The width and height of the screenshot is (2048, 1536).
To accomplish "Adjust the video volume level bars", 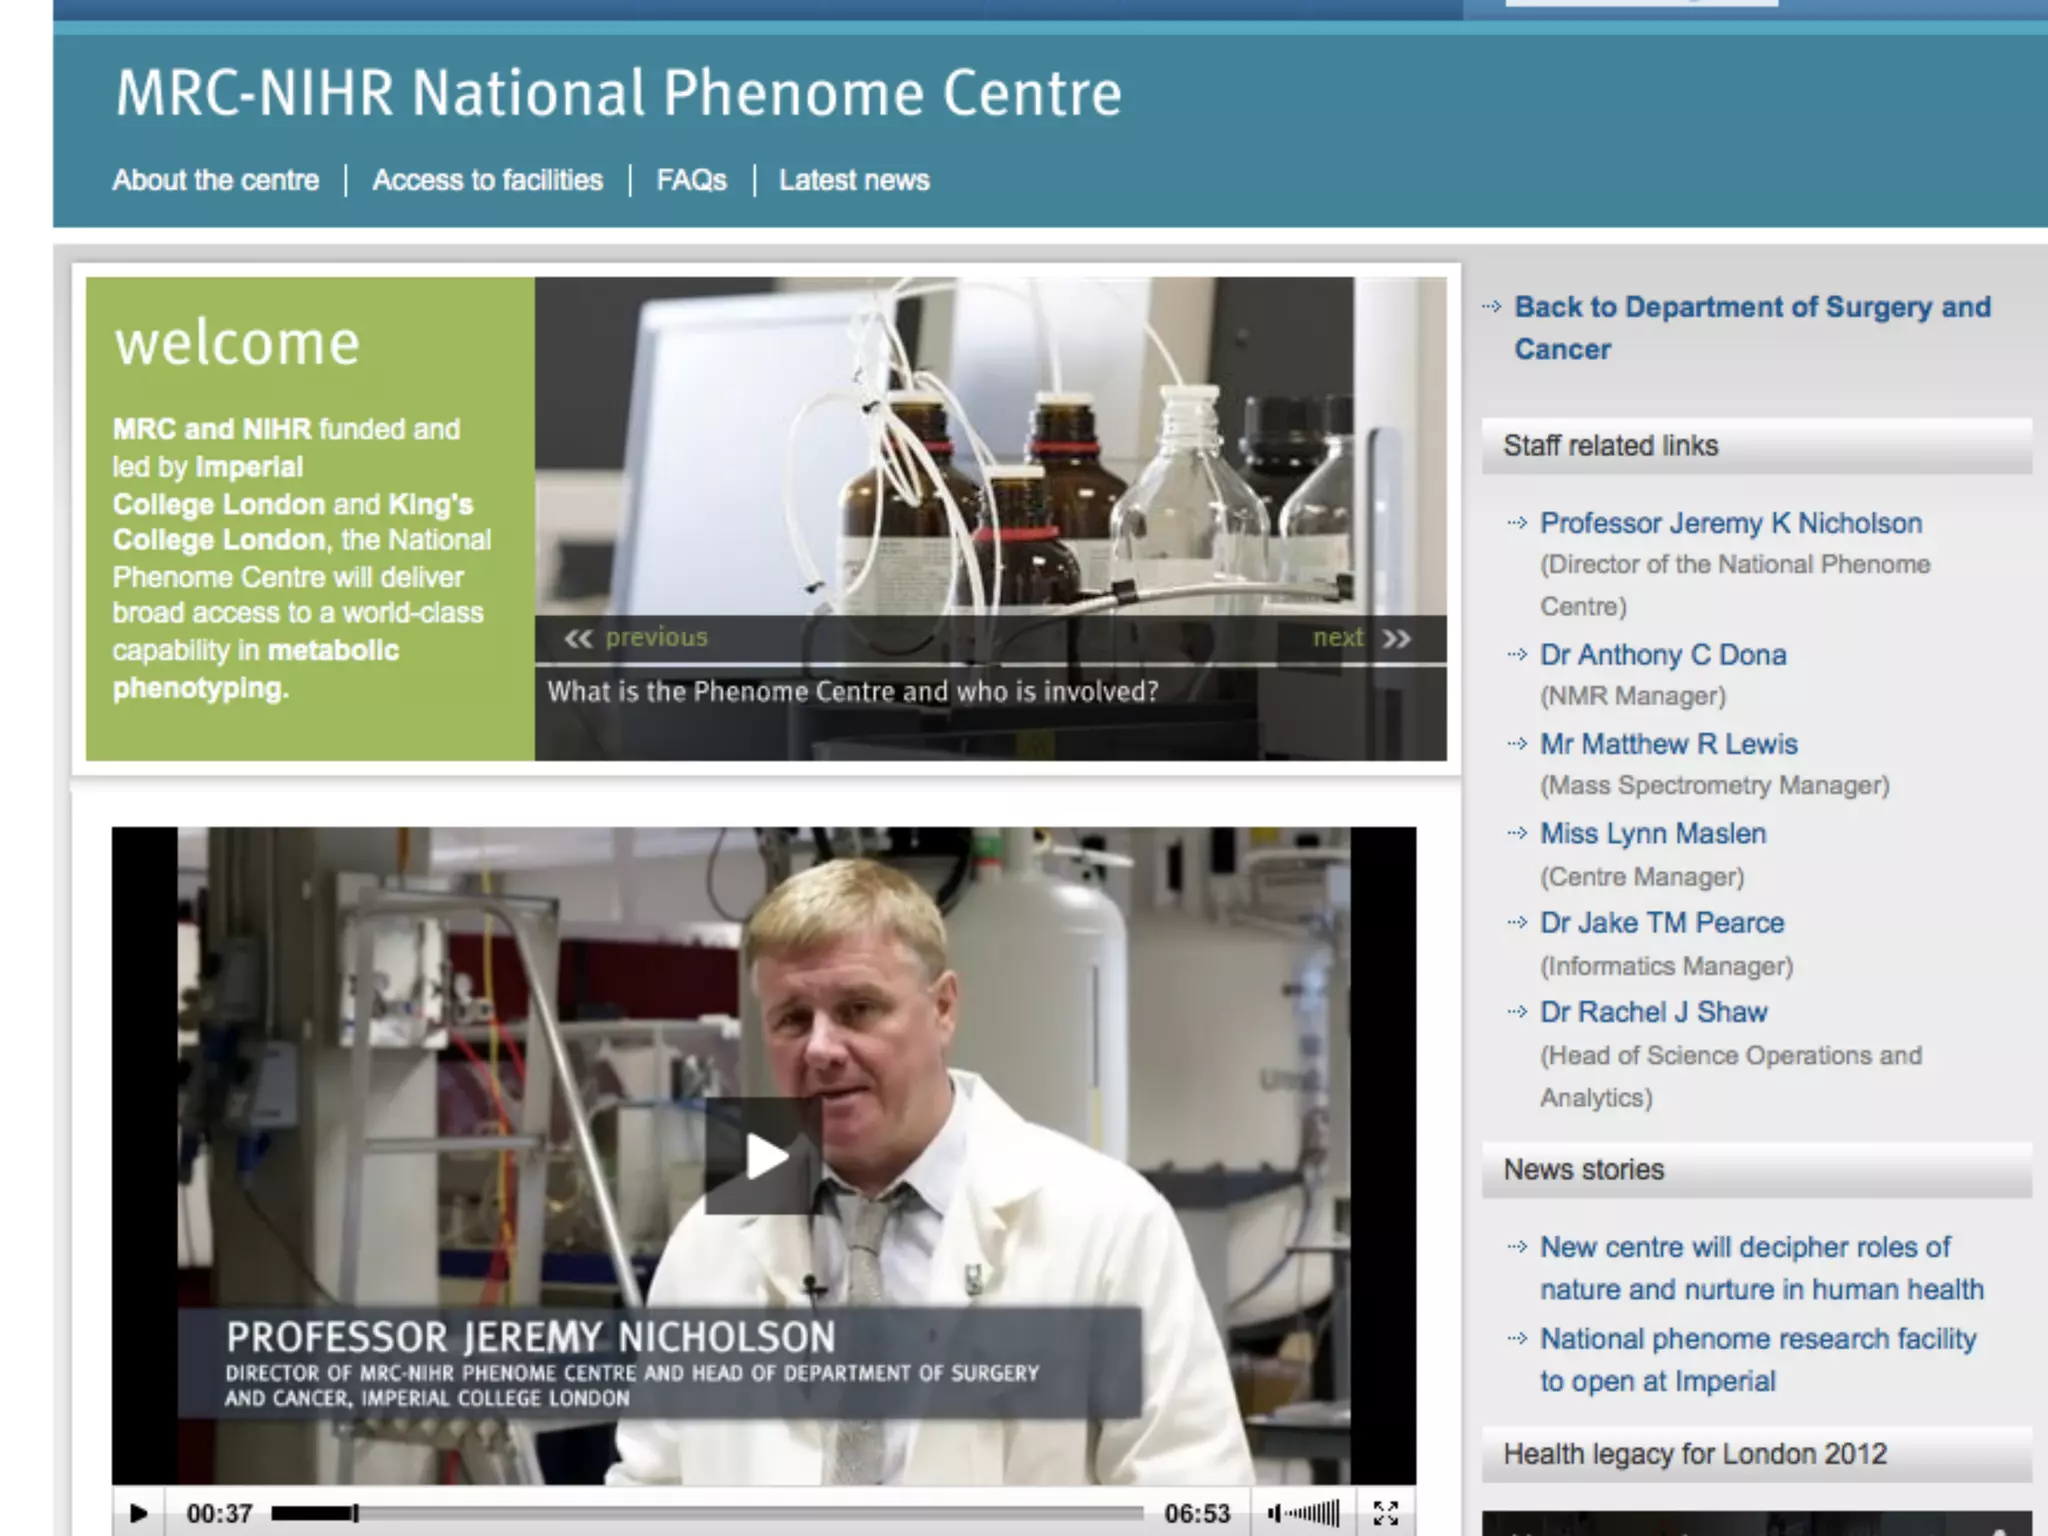I will point(1314,1513).
